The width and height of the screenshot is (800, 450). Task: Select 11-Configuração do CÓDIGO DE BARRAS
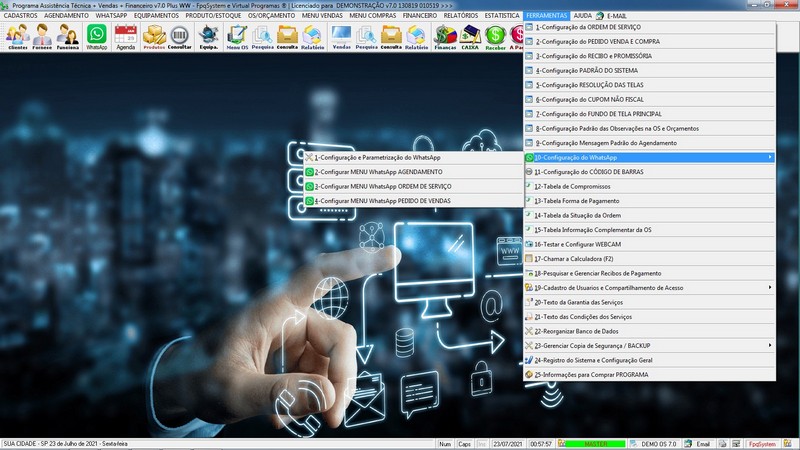coord(649,172)
